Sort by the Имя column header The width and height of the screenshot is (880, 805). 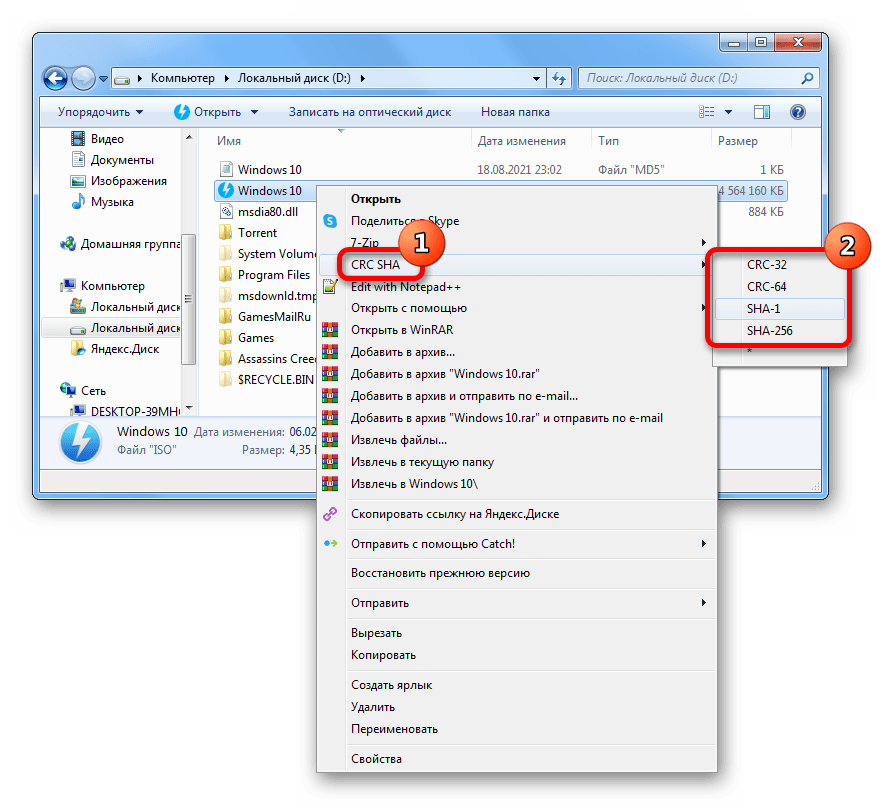pos(229,141)
